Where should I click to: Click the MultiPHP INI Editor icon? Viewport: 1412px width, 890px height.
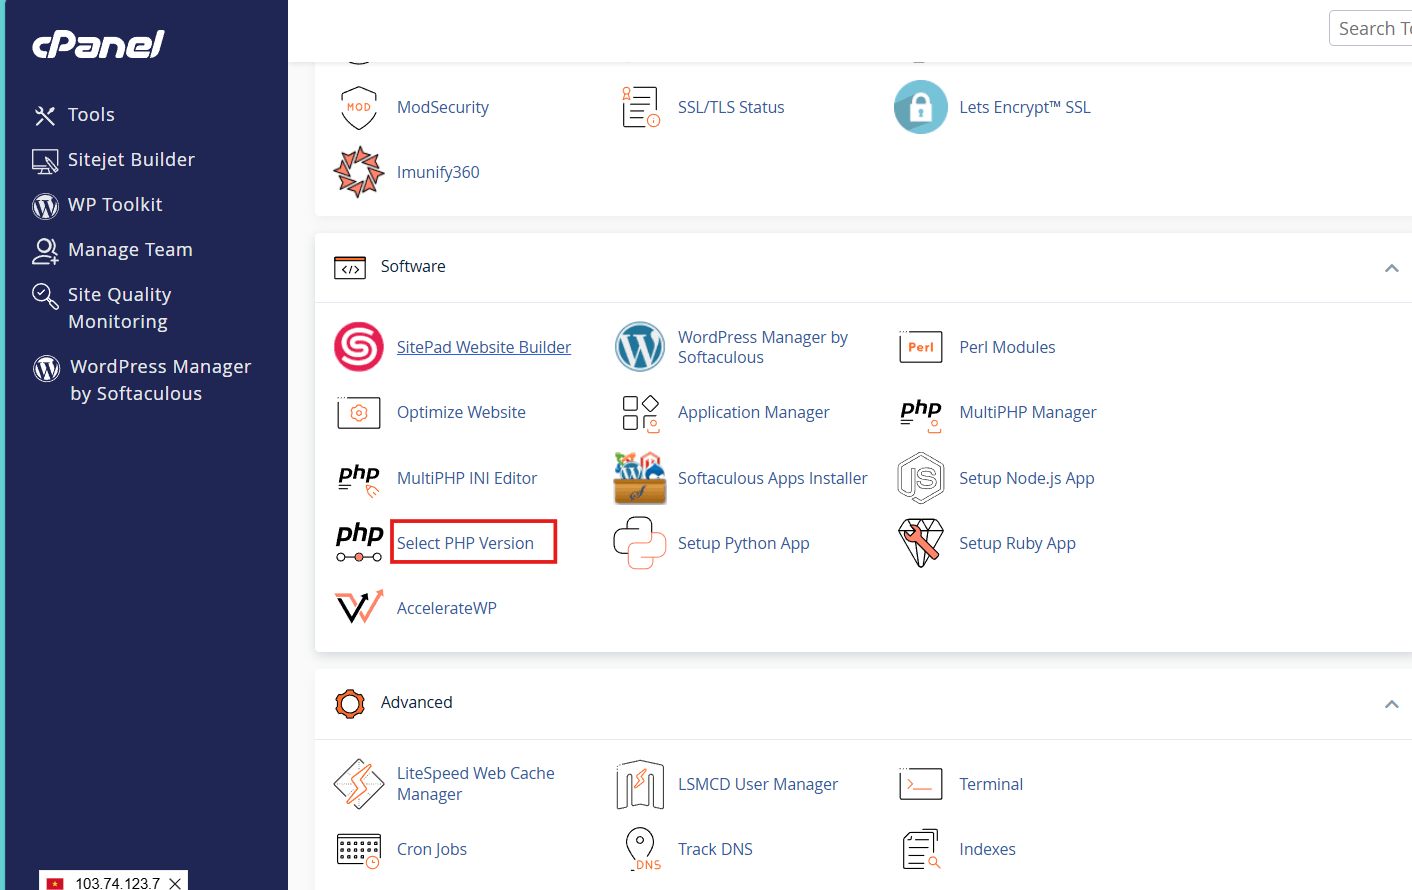click(359, 479)
